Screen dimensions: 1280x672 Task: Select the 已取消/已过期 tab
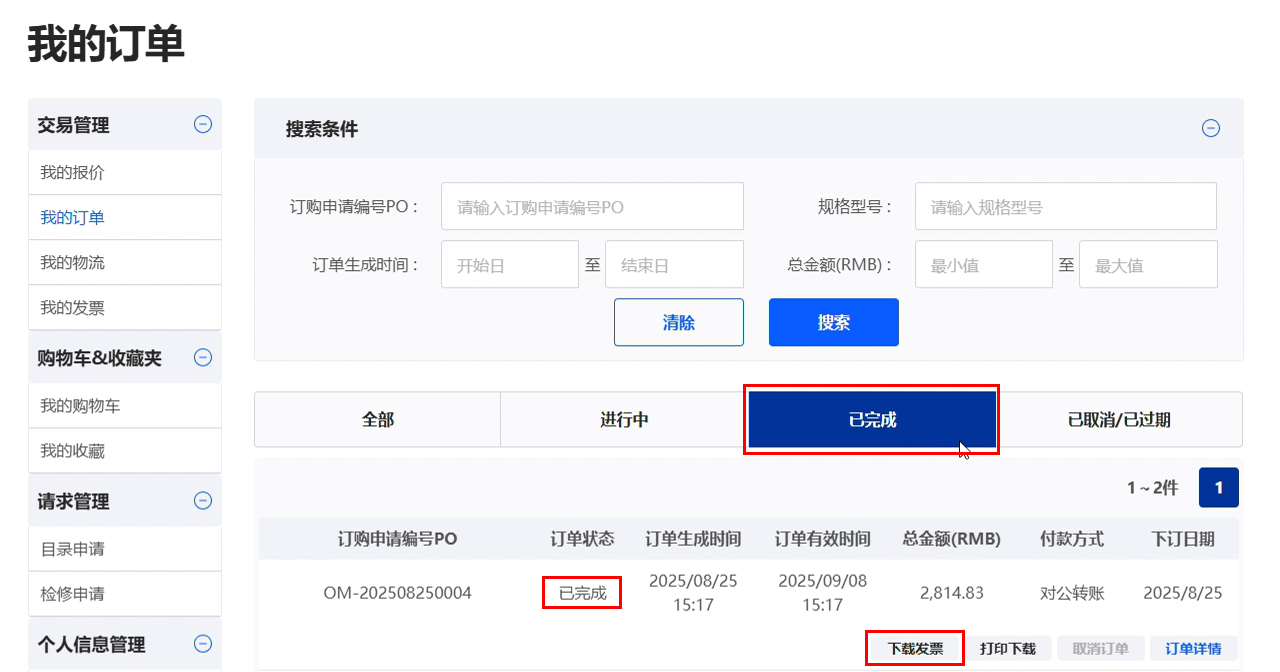pos(1119,420)
